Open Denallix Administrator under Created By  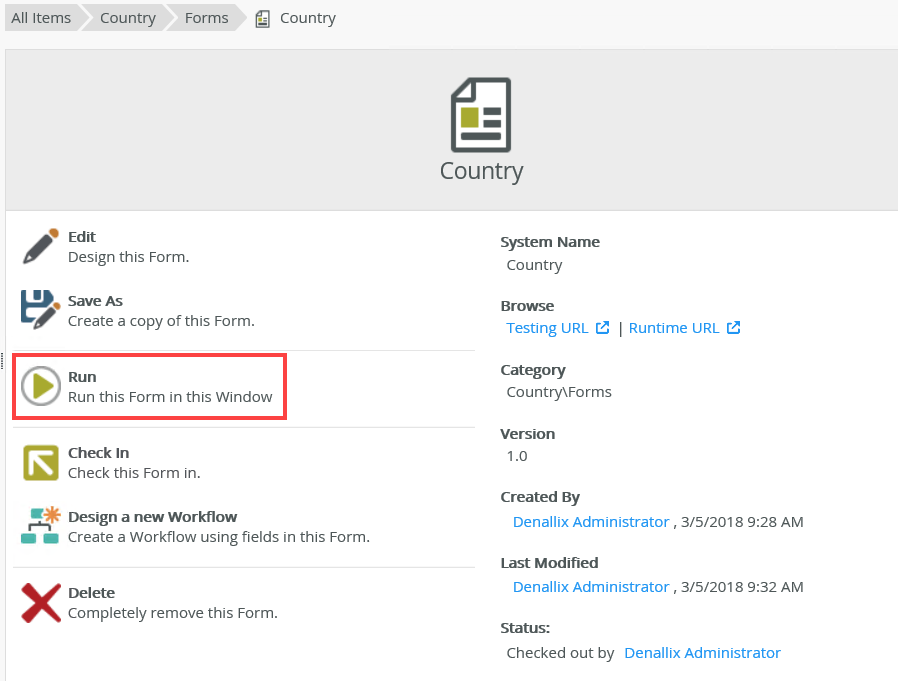591,522
